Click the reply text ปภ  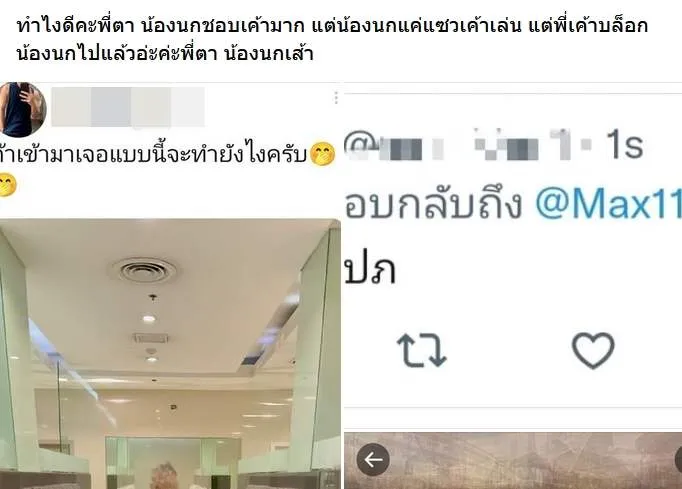pyautogui.click(x=370, y=270)
